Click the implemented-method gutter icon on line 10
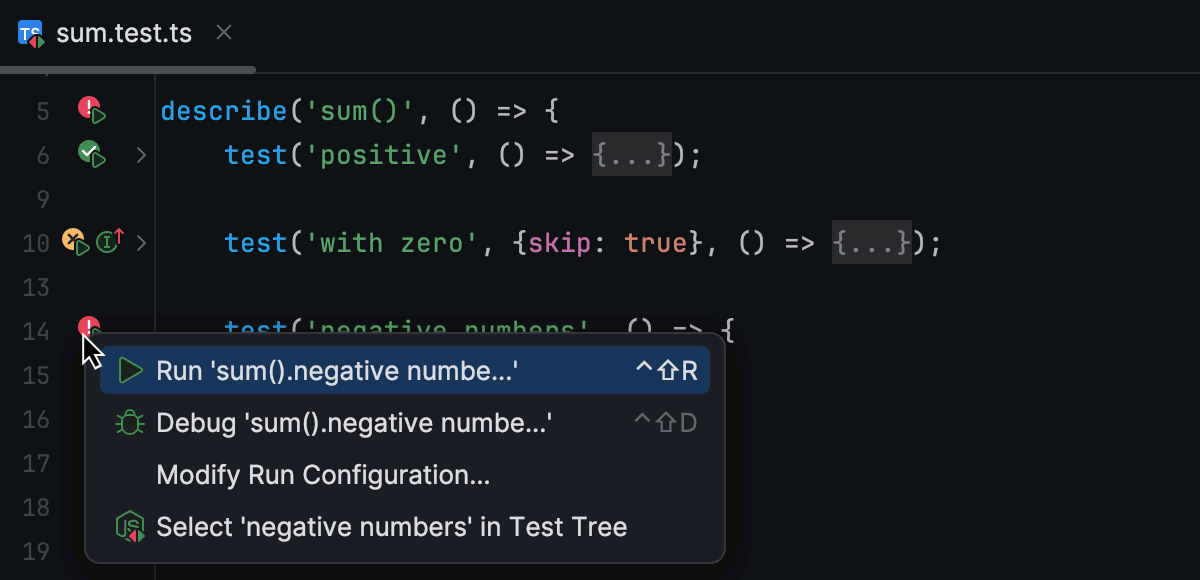 click(110, 241)
